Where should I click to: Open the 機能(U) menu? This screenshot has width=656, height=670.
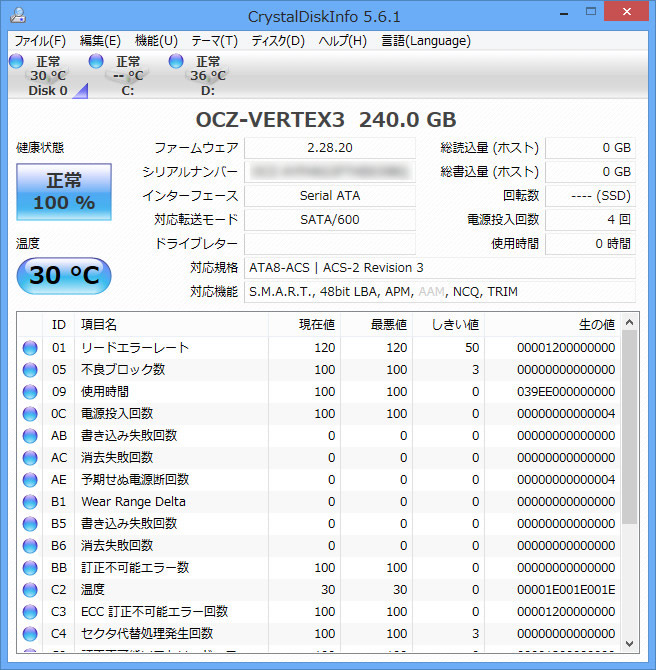[x=156, y=41]
